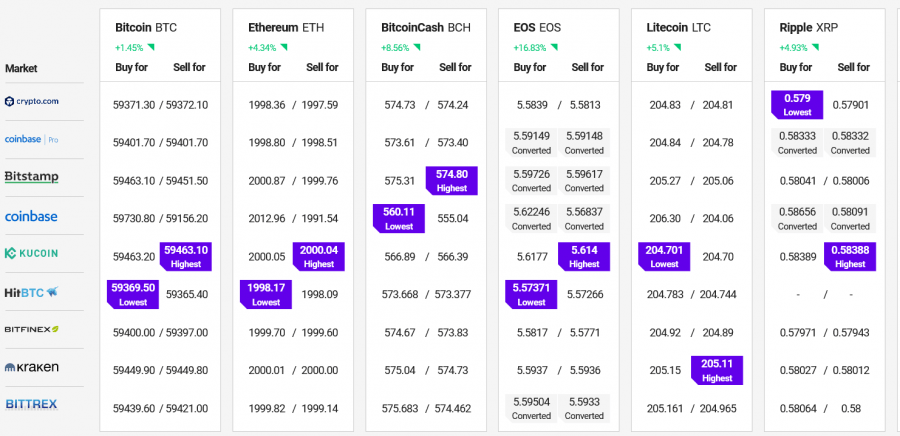Click Ethereum's Sell for header
Screen dimensions: 900x436
click(x=322, y=67)
